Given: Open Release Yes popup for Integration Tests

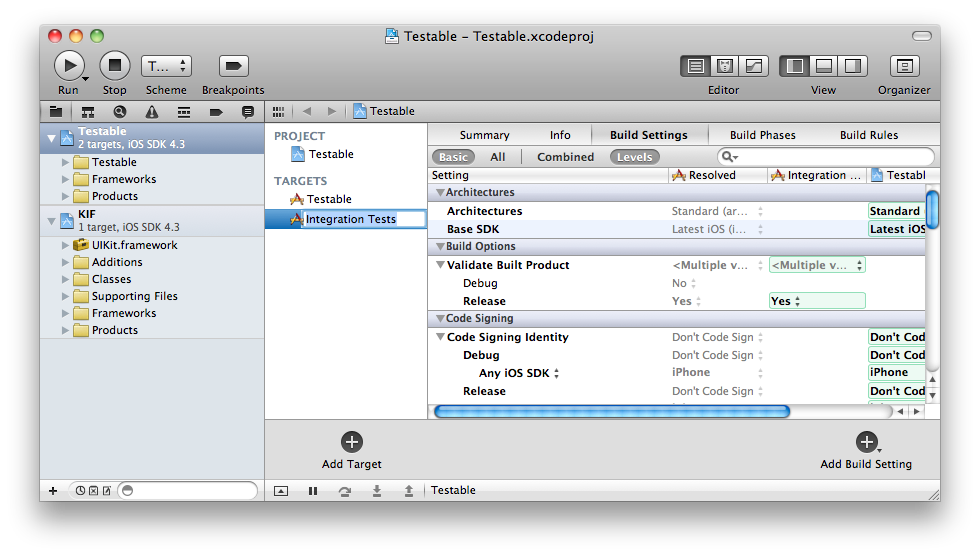Looking at the screenshot, I should (x=817, y=301).
